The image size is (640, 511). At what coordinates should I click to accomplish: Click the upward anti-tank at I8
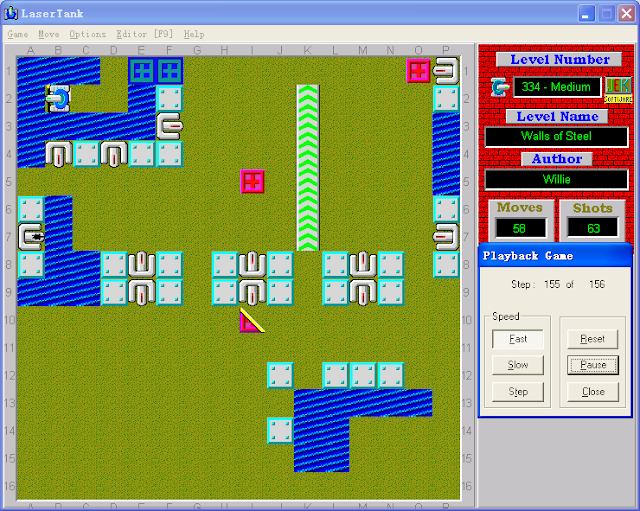[252, 265]
